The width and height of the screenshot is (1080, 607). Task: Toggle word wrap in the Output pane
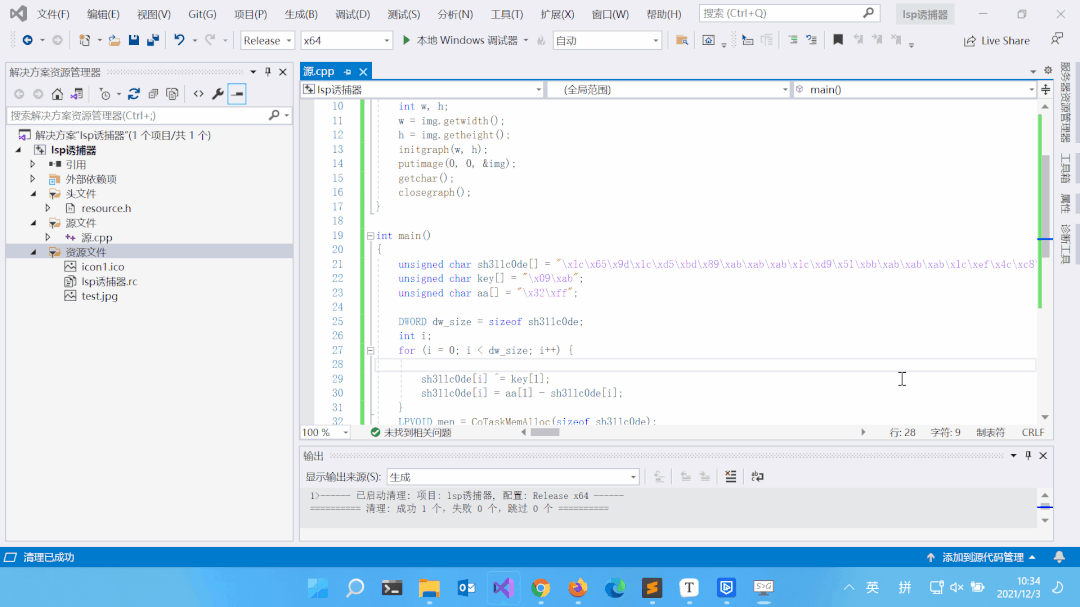pyautogui.click(x=757, y=477)
